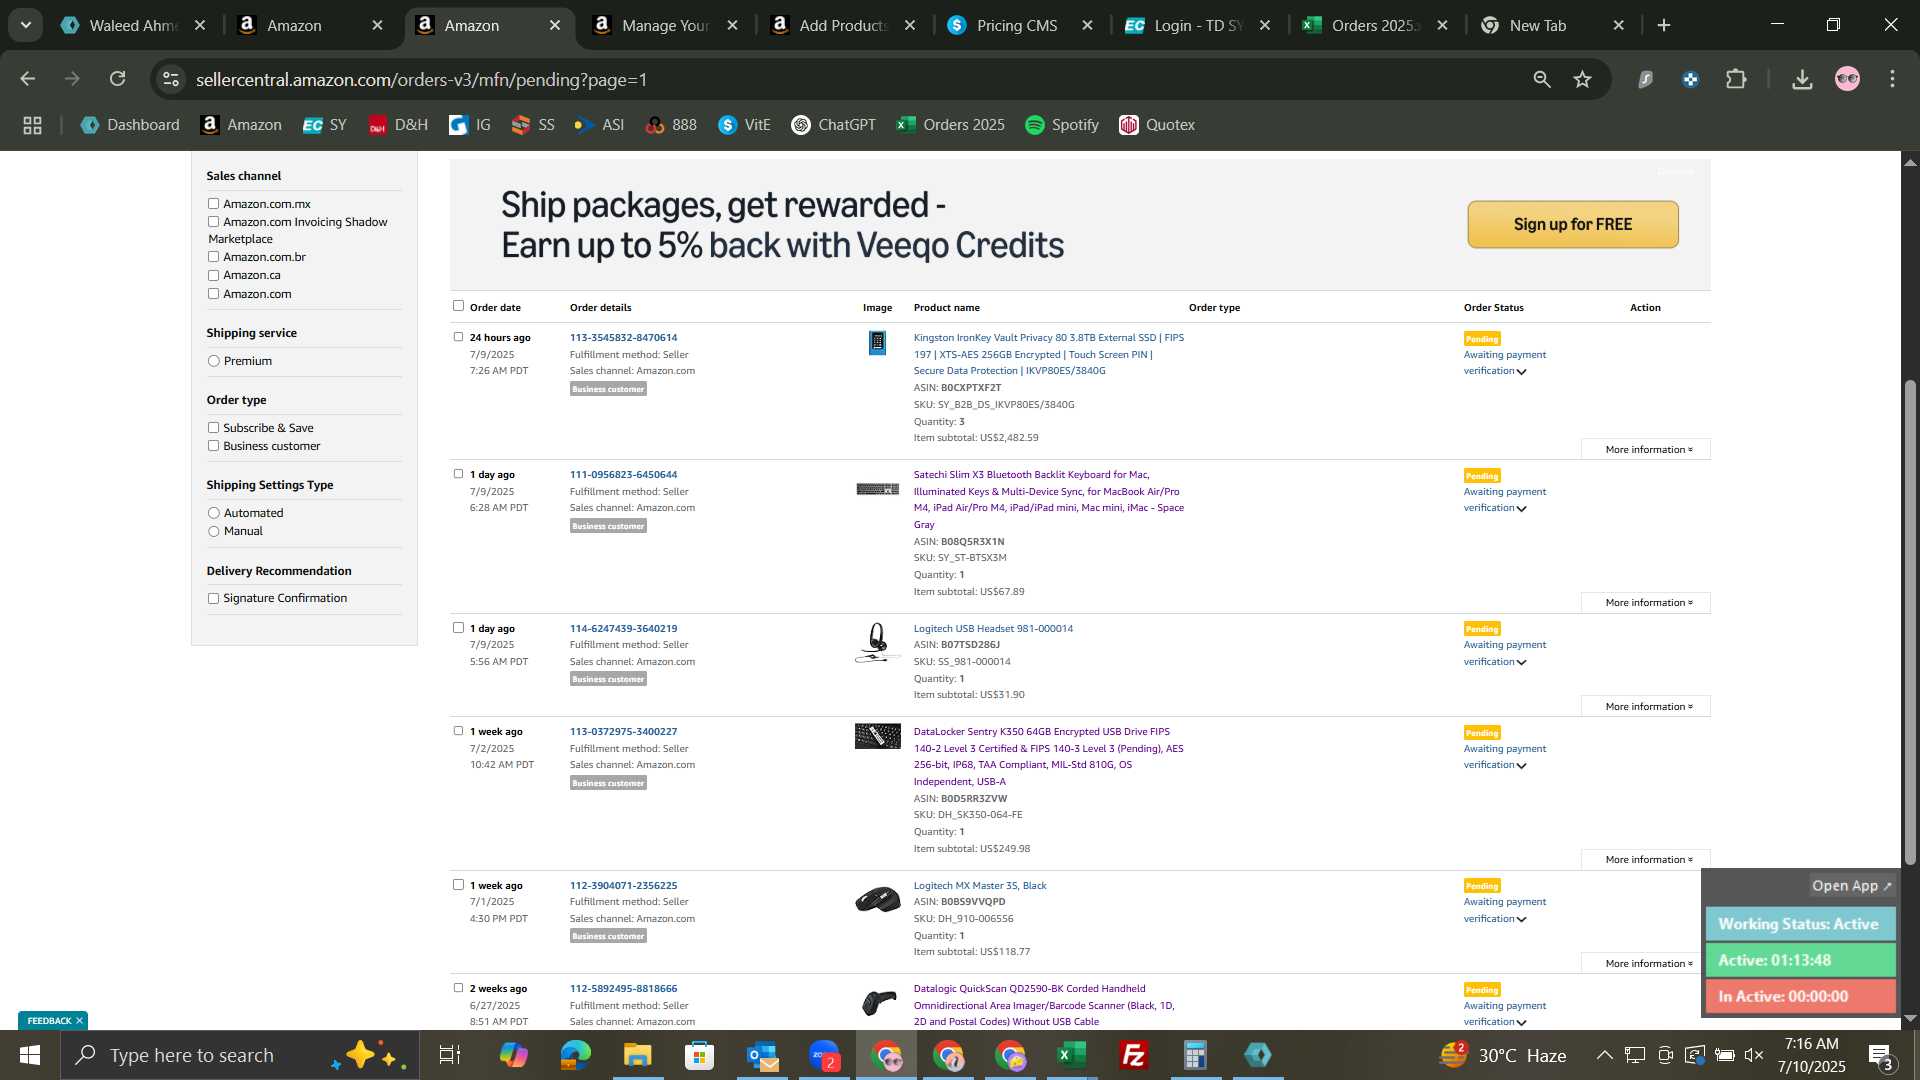Expand Awaiting payment verification for MX Master order
The width and height of the screenshot is (1920, 1080).
[1521, 919]
